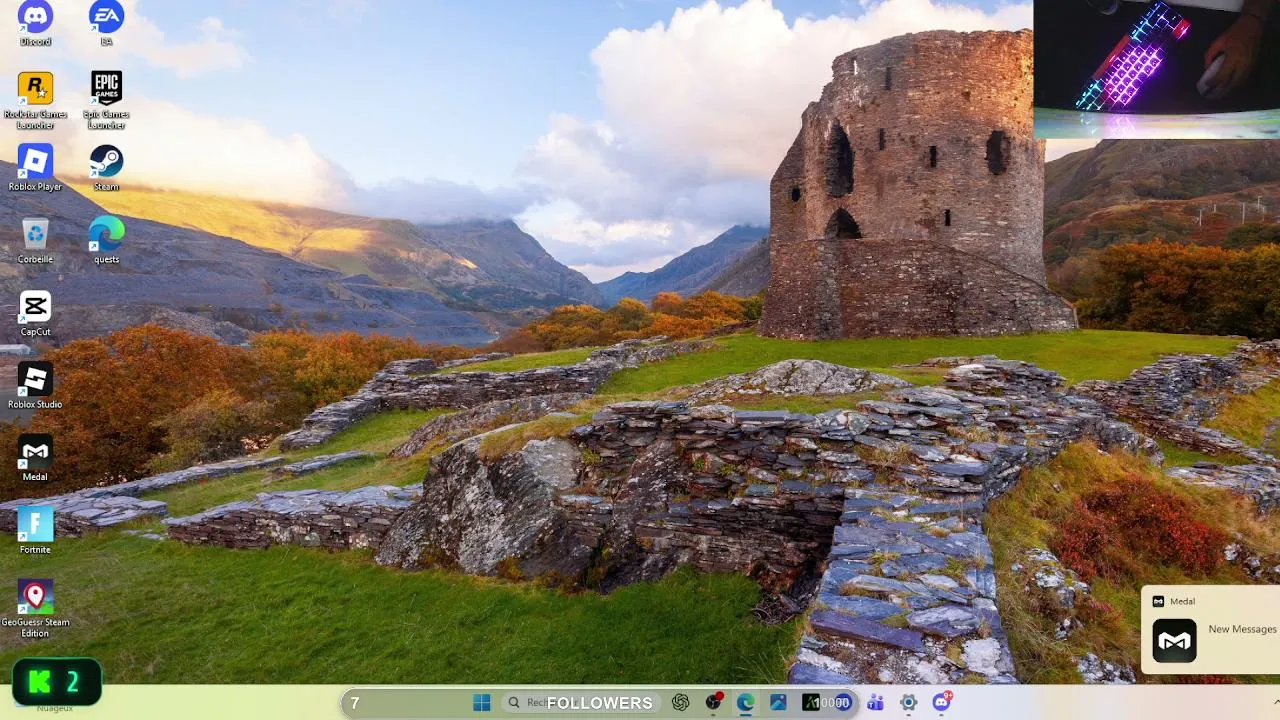The image size is (1280, 720).
Task: Select the Steam desktop shortcut
Action: [106, 168]
